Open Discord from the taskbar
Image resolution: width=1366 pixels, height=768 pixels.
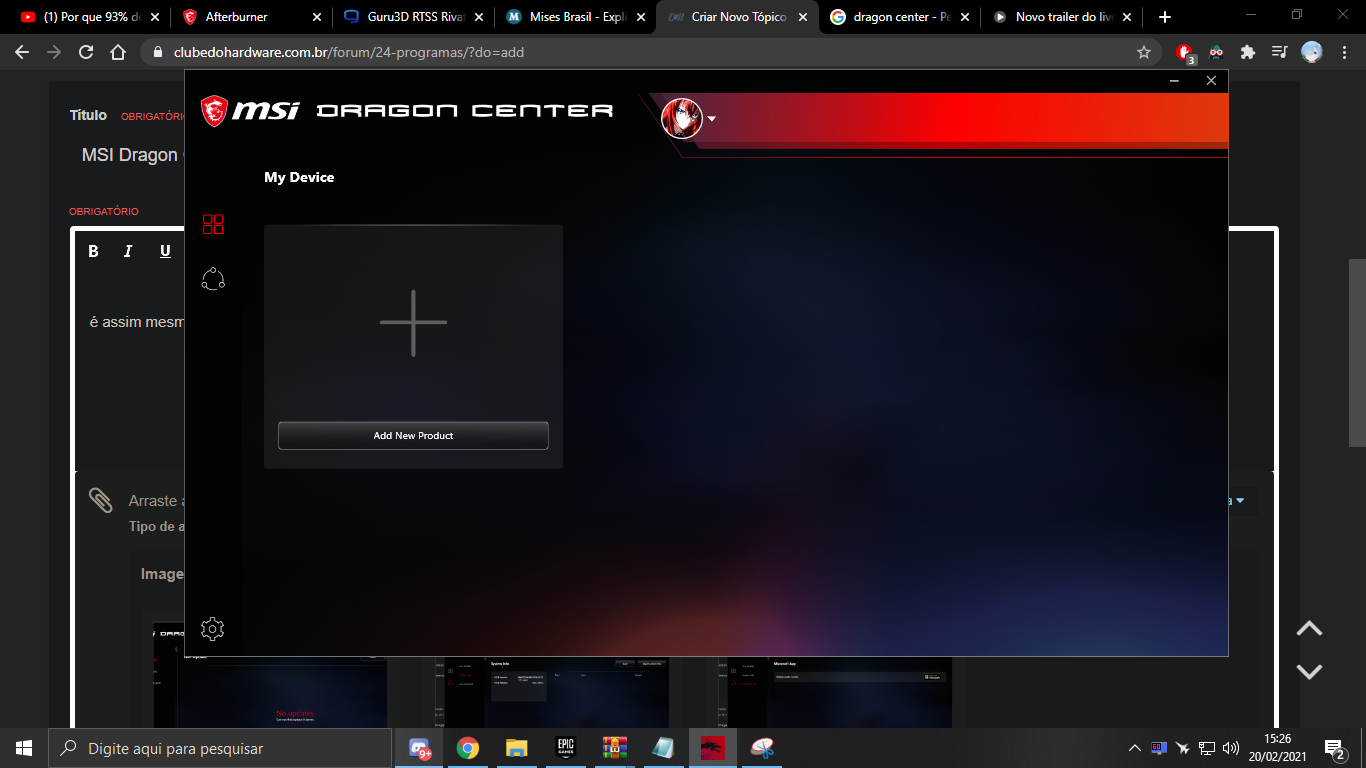tap(419, 748)
